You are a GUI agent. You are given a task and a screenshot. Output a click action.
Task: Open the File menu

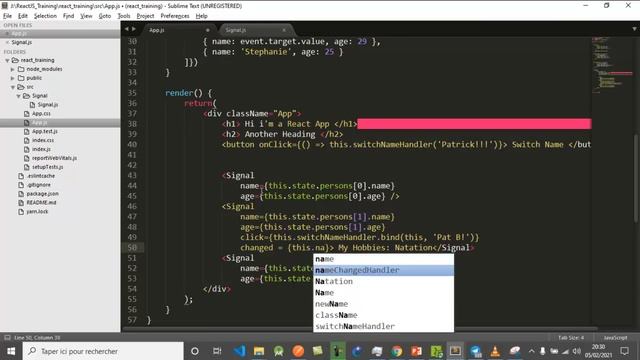[x=7, y=16]
